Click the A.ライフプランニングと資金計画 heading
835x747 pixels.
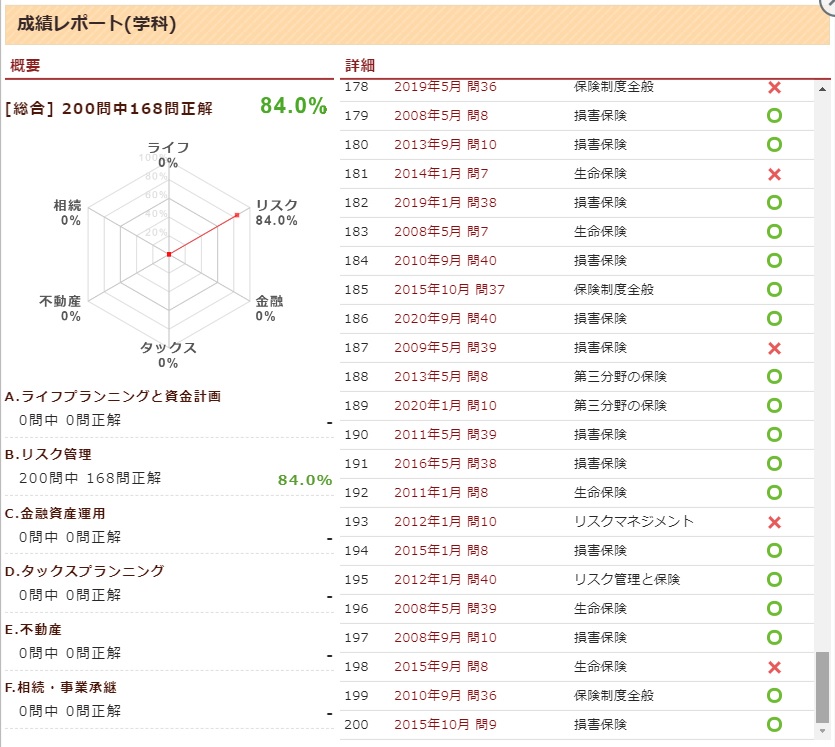[x=113, y=397]
